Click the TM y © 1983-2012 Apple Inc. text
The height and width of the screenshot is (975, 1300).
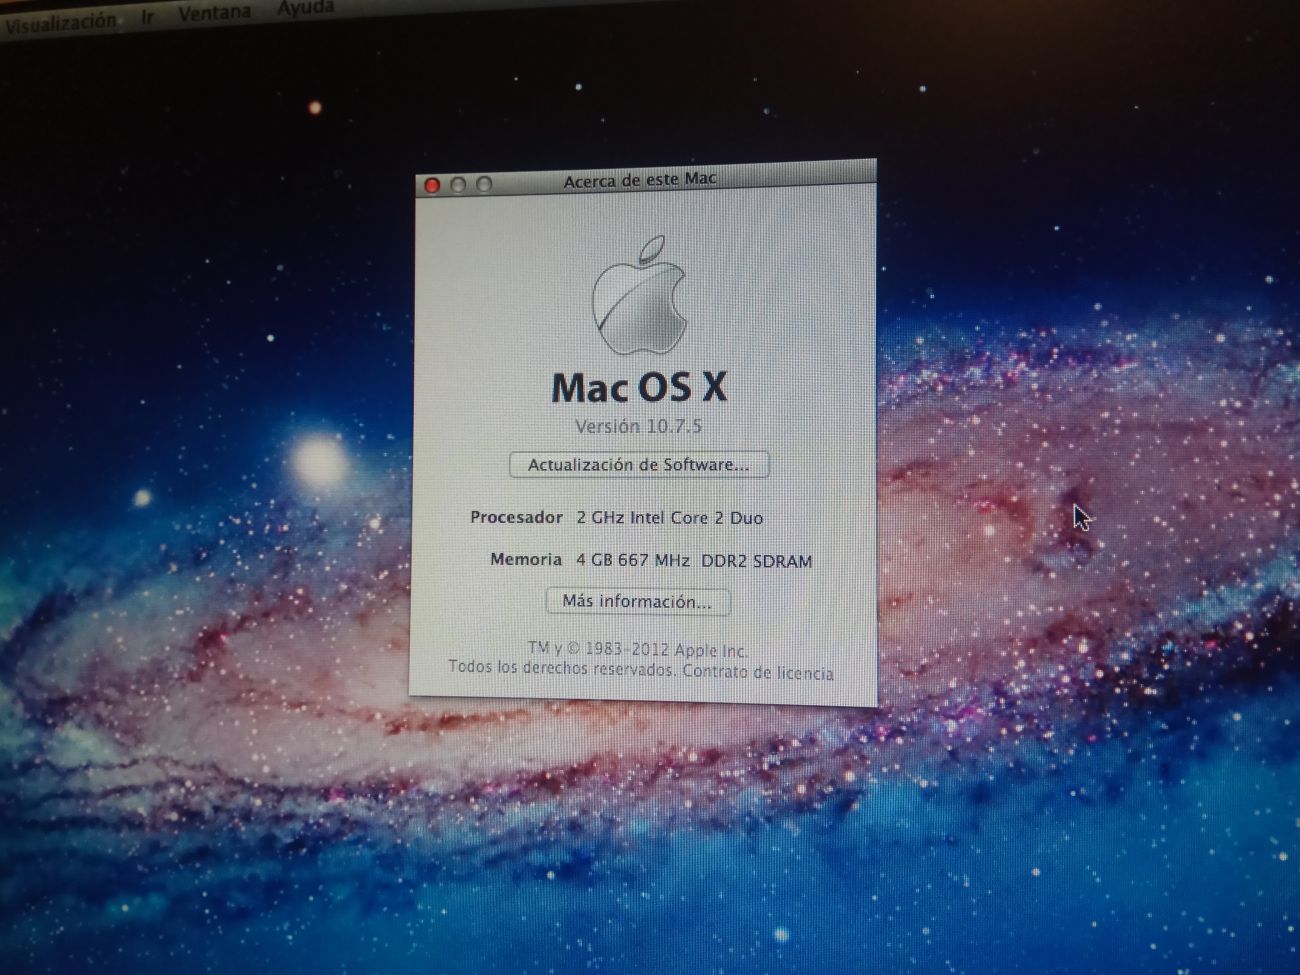click(x=637, y=649)
